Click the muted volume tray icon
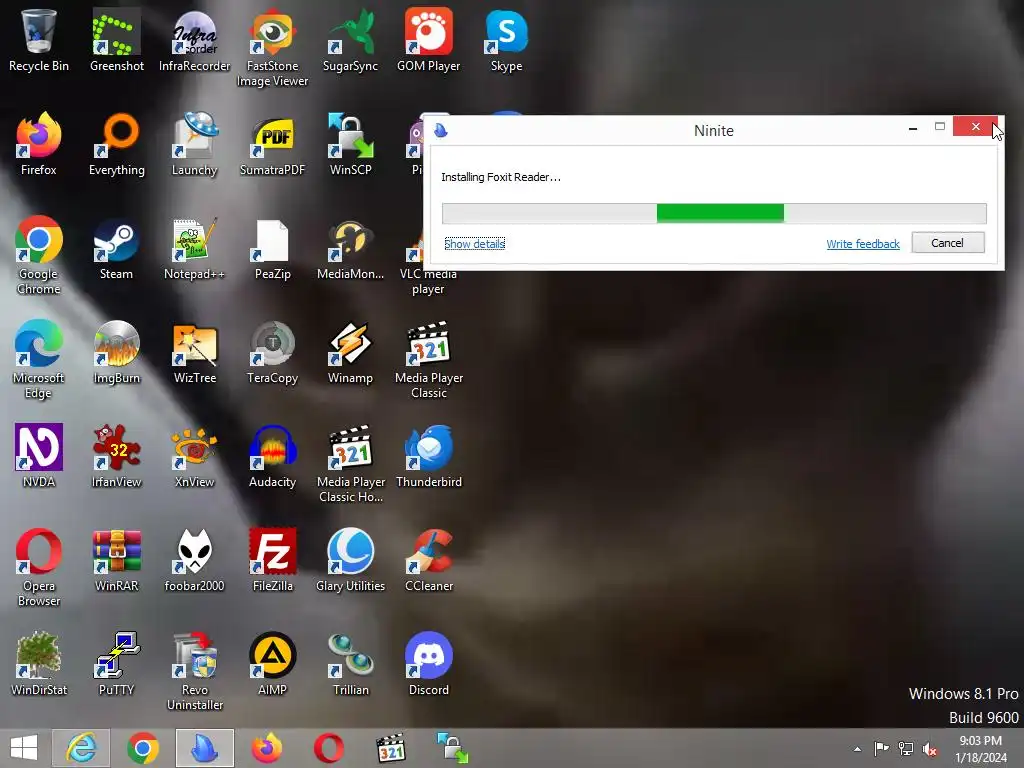The height and width of the screenshot is (768, 1024). pyautogui.click(x=930, y=749)
